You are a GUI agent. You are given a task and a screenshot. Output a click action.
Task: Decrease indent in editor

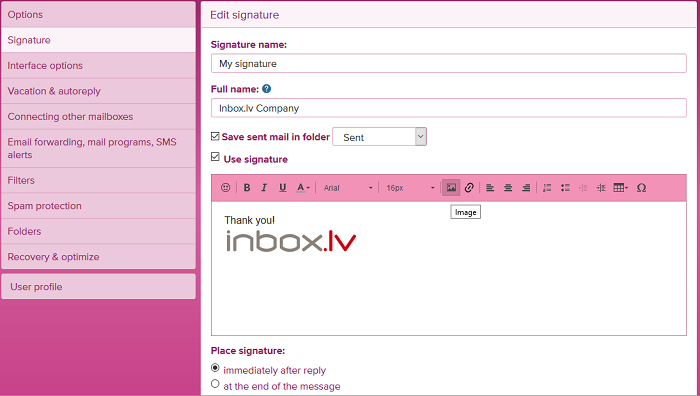pos(583,188)
